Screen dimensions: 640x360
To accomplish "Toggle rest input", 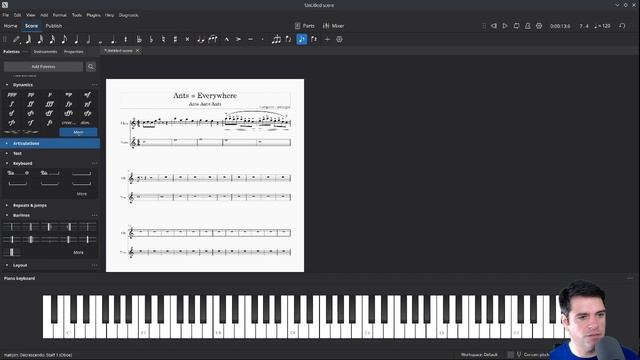I will point(126,40).
